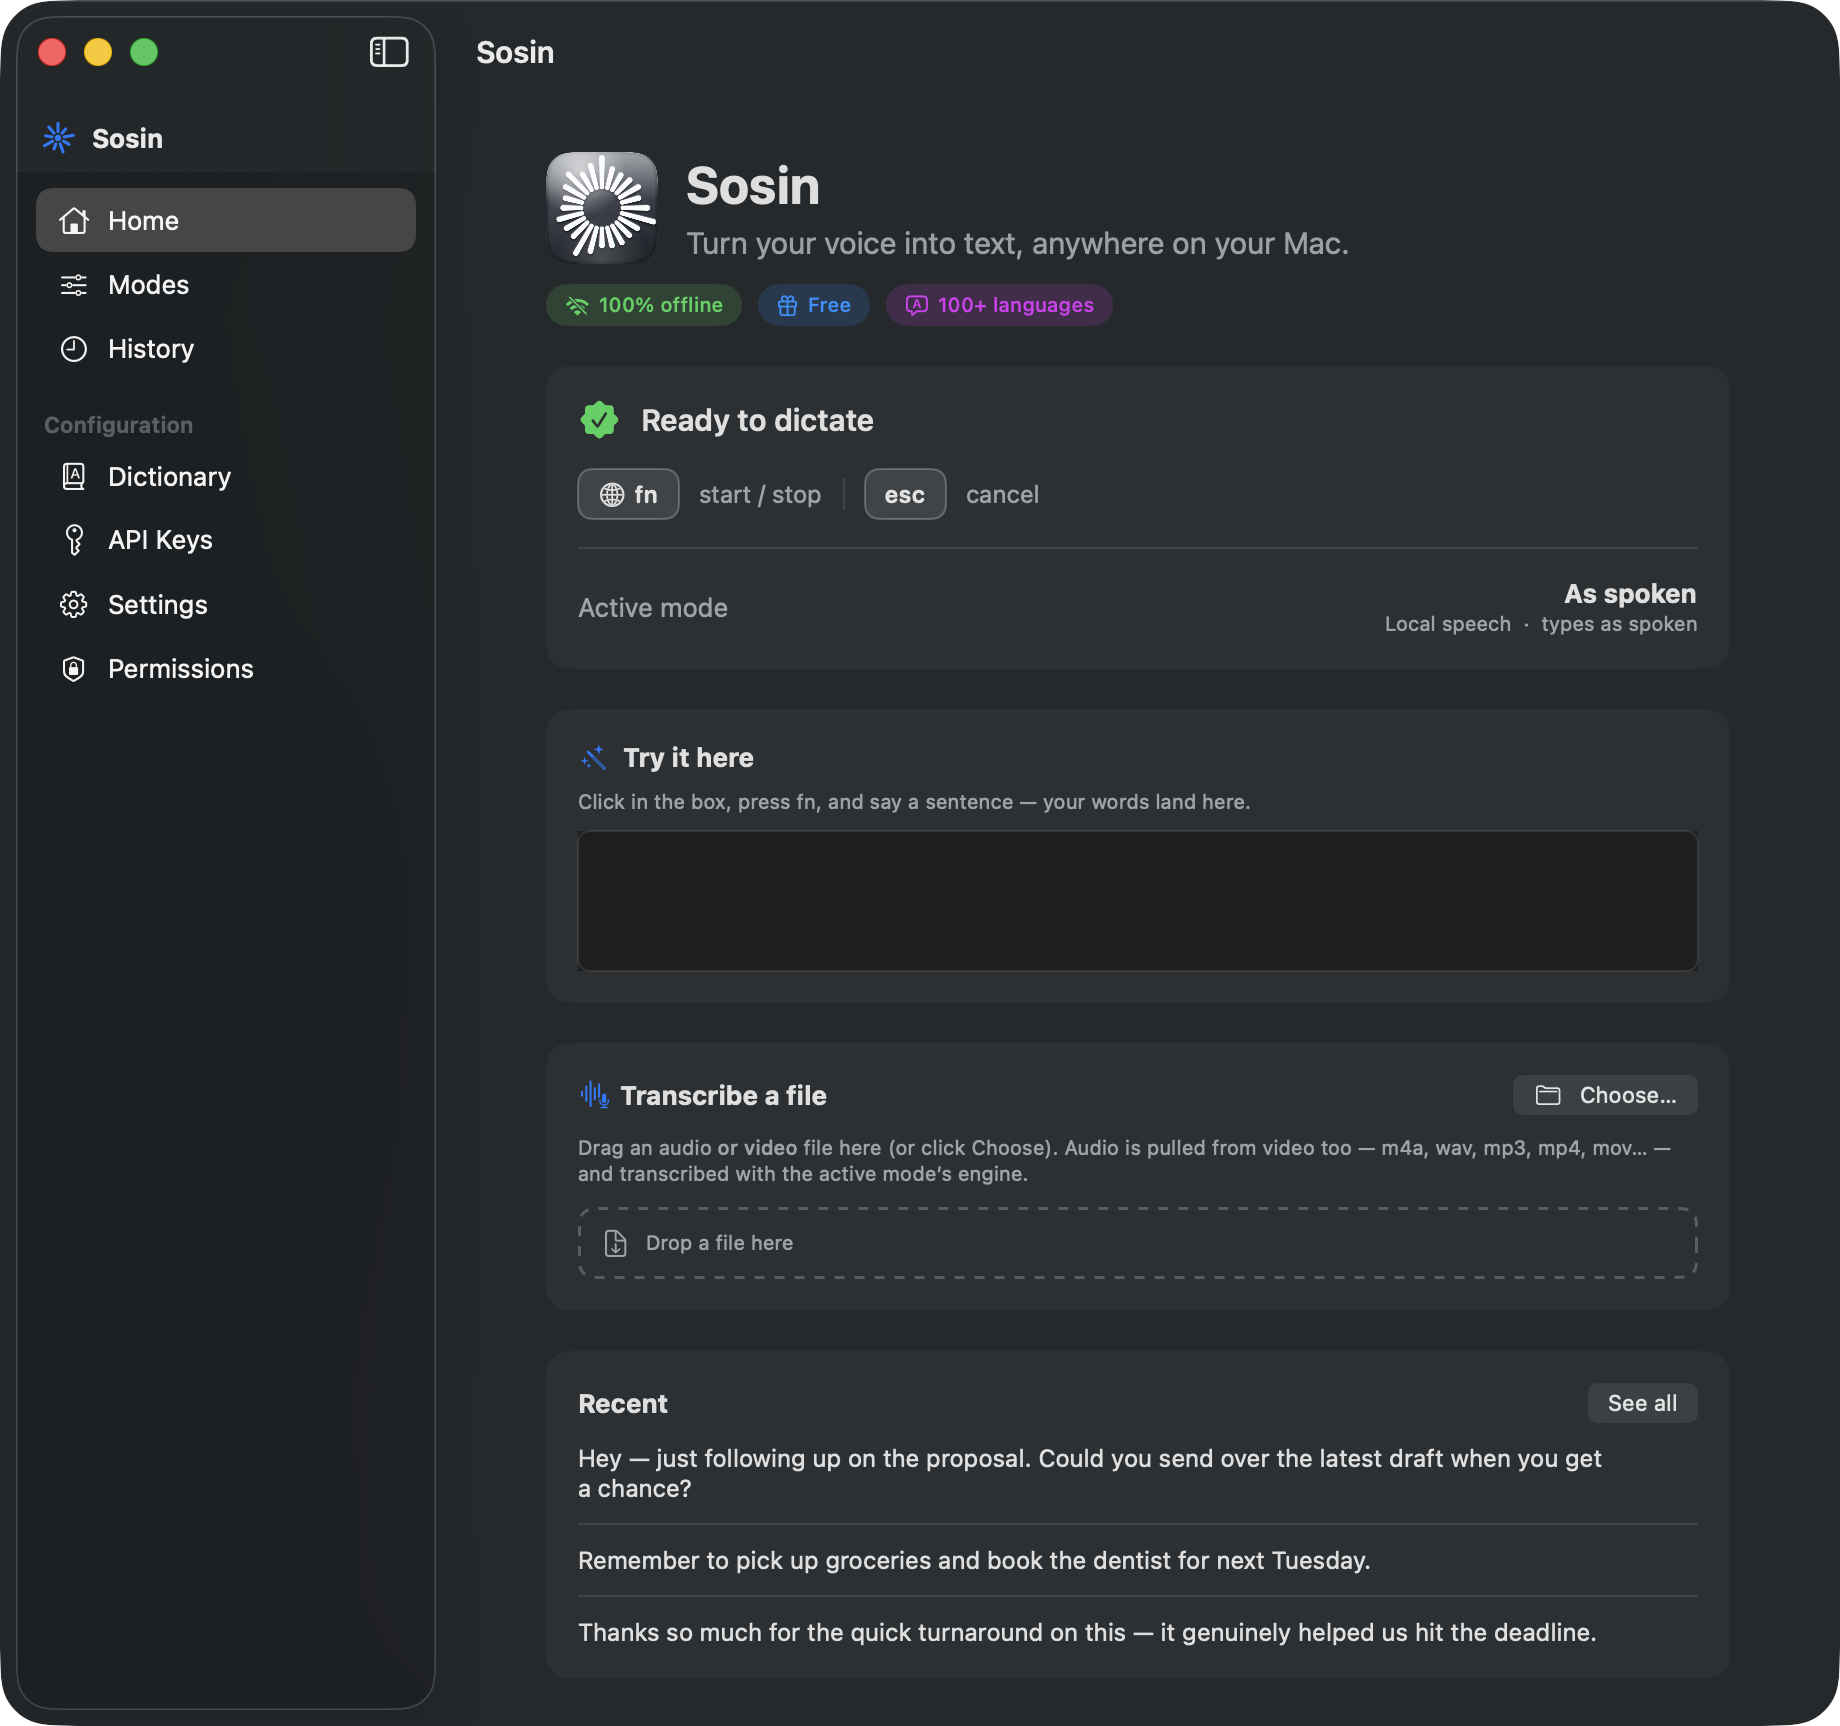Click the 'Turn your voice into text' tagline
Screen dimensions: 1840x1726
[x=1018, y=244]
